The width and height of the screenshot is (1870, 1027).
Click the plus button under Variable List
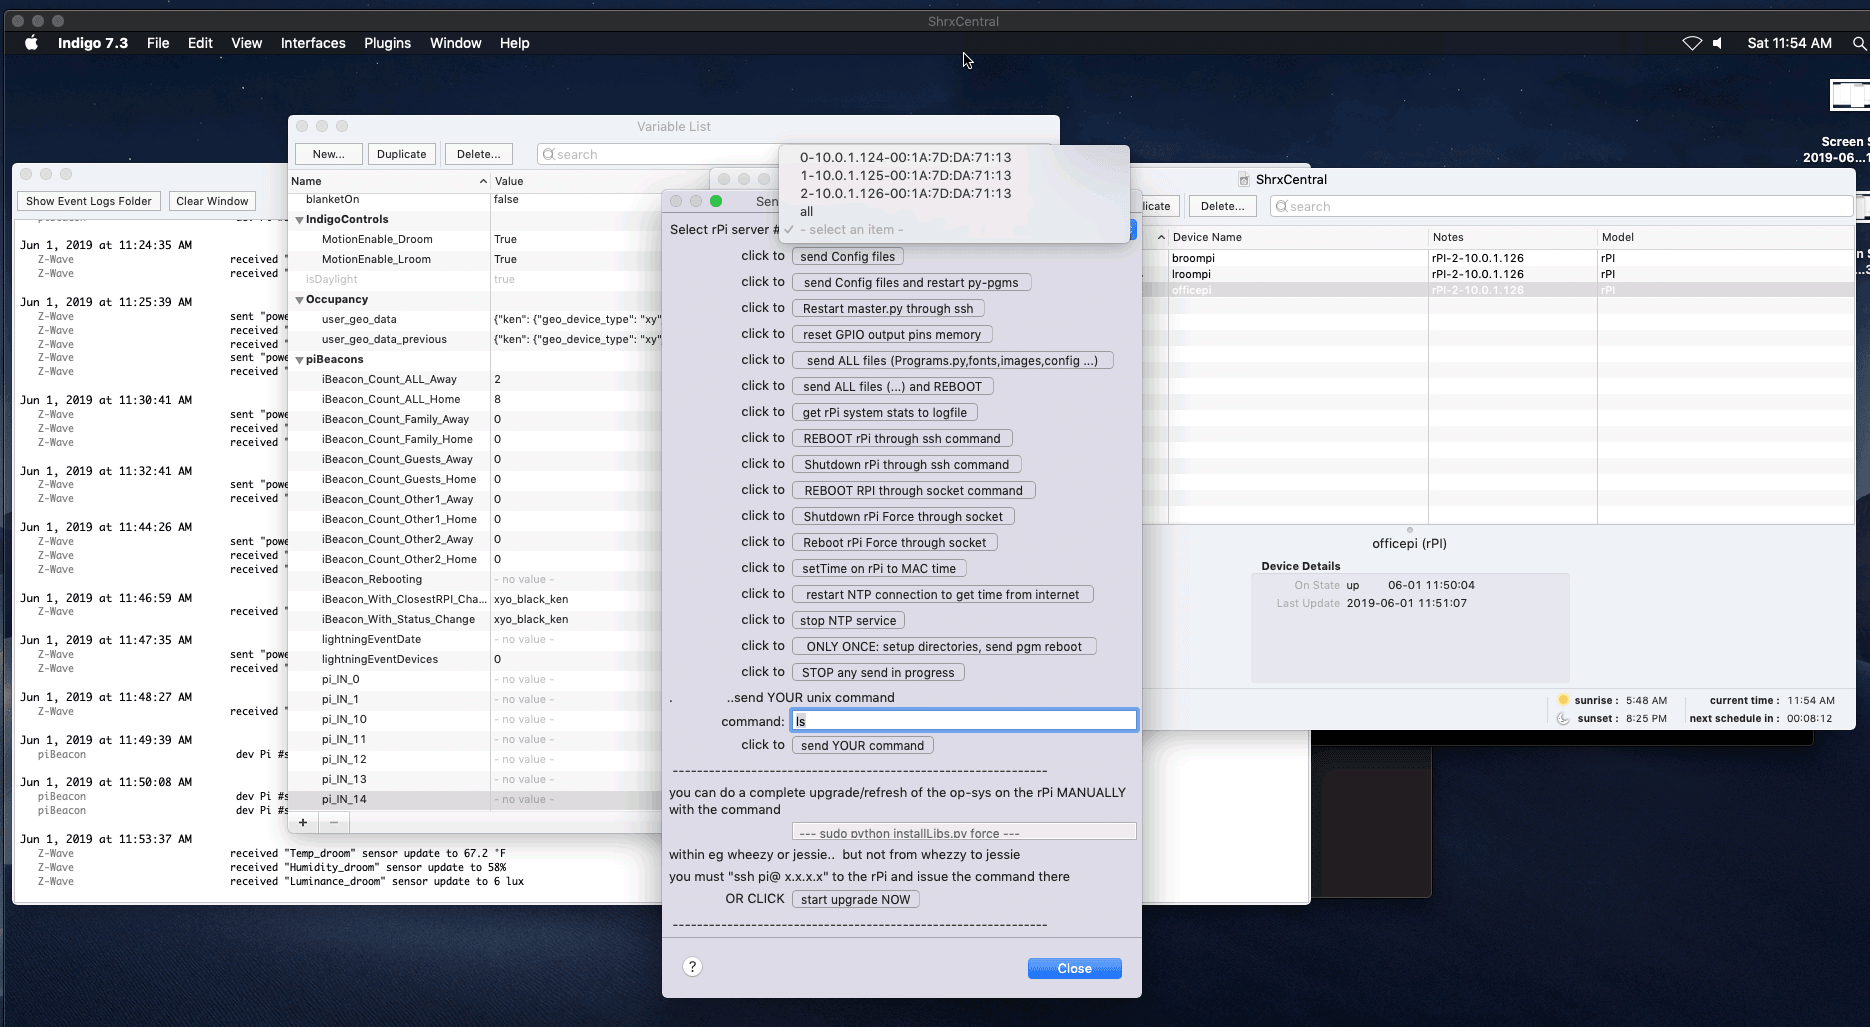tap(303, 822)
